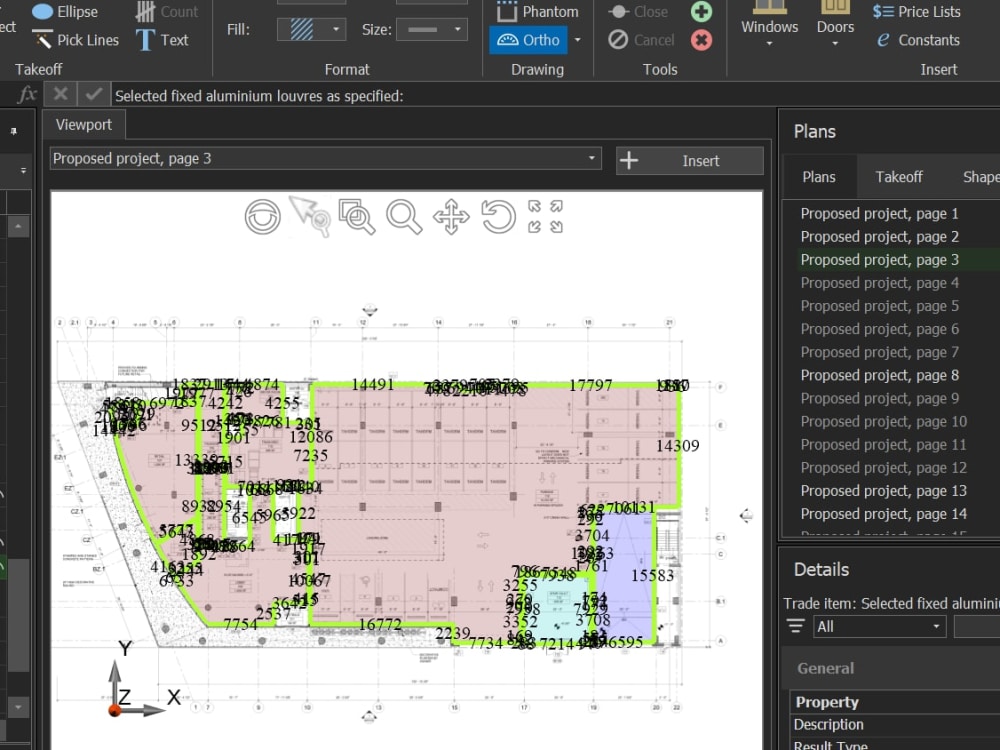This screenshot has width=1000, height=750.
Task: Click the zoom extents icon
Action: (x=545, y=217)
